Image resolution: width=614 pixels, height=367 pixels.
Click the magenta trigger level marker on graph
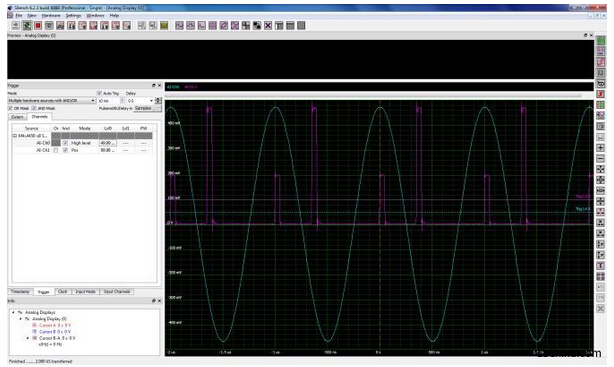[583, 197]
